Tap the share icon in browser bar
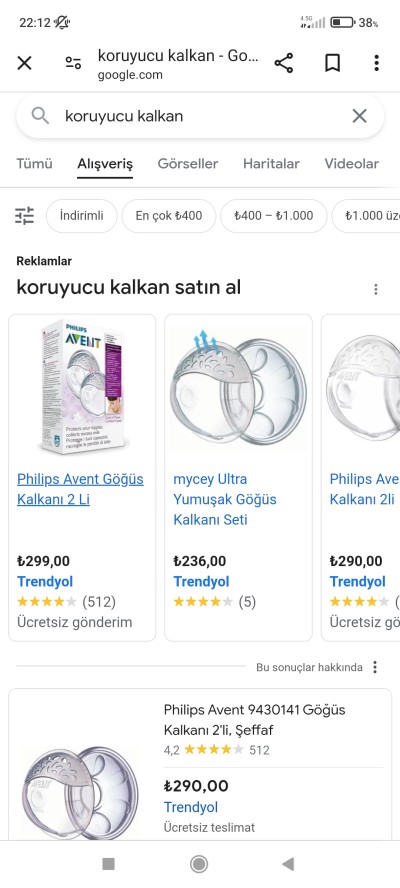This screenshot has width=400, height=888. 284,63
